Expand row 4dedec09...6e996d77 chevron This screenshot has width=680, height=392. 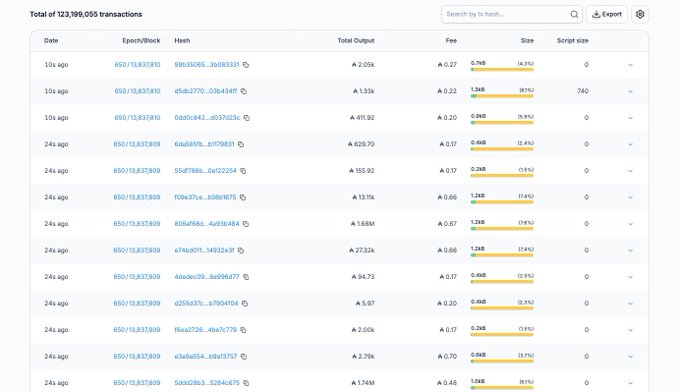631,277
